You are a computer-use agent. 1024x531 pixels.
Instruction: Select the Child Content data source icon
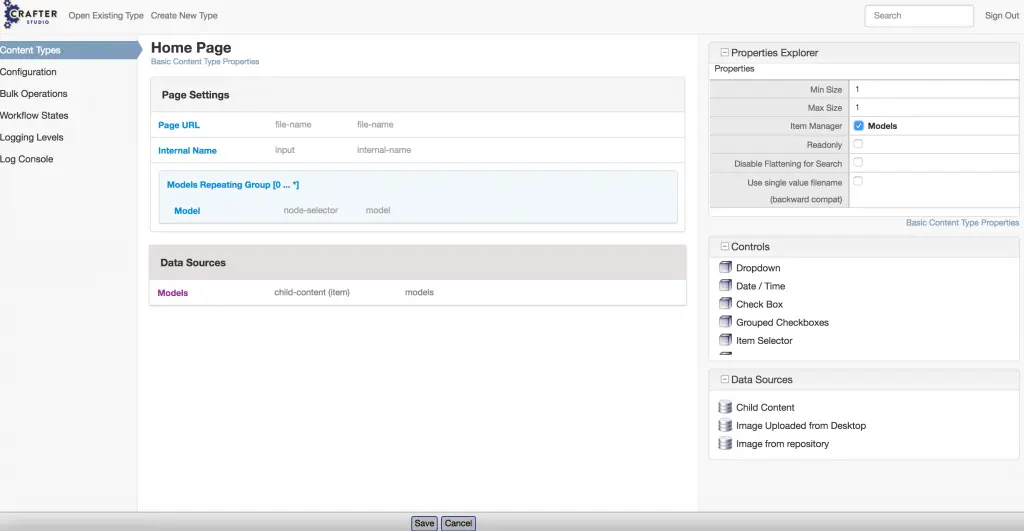click(726, 407)
